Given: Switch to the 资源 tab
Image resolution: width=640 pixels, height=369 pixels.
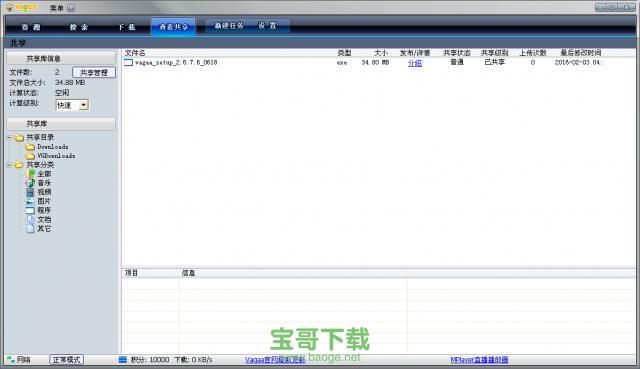Looking at the screenshot, I should point(31,27).
